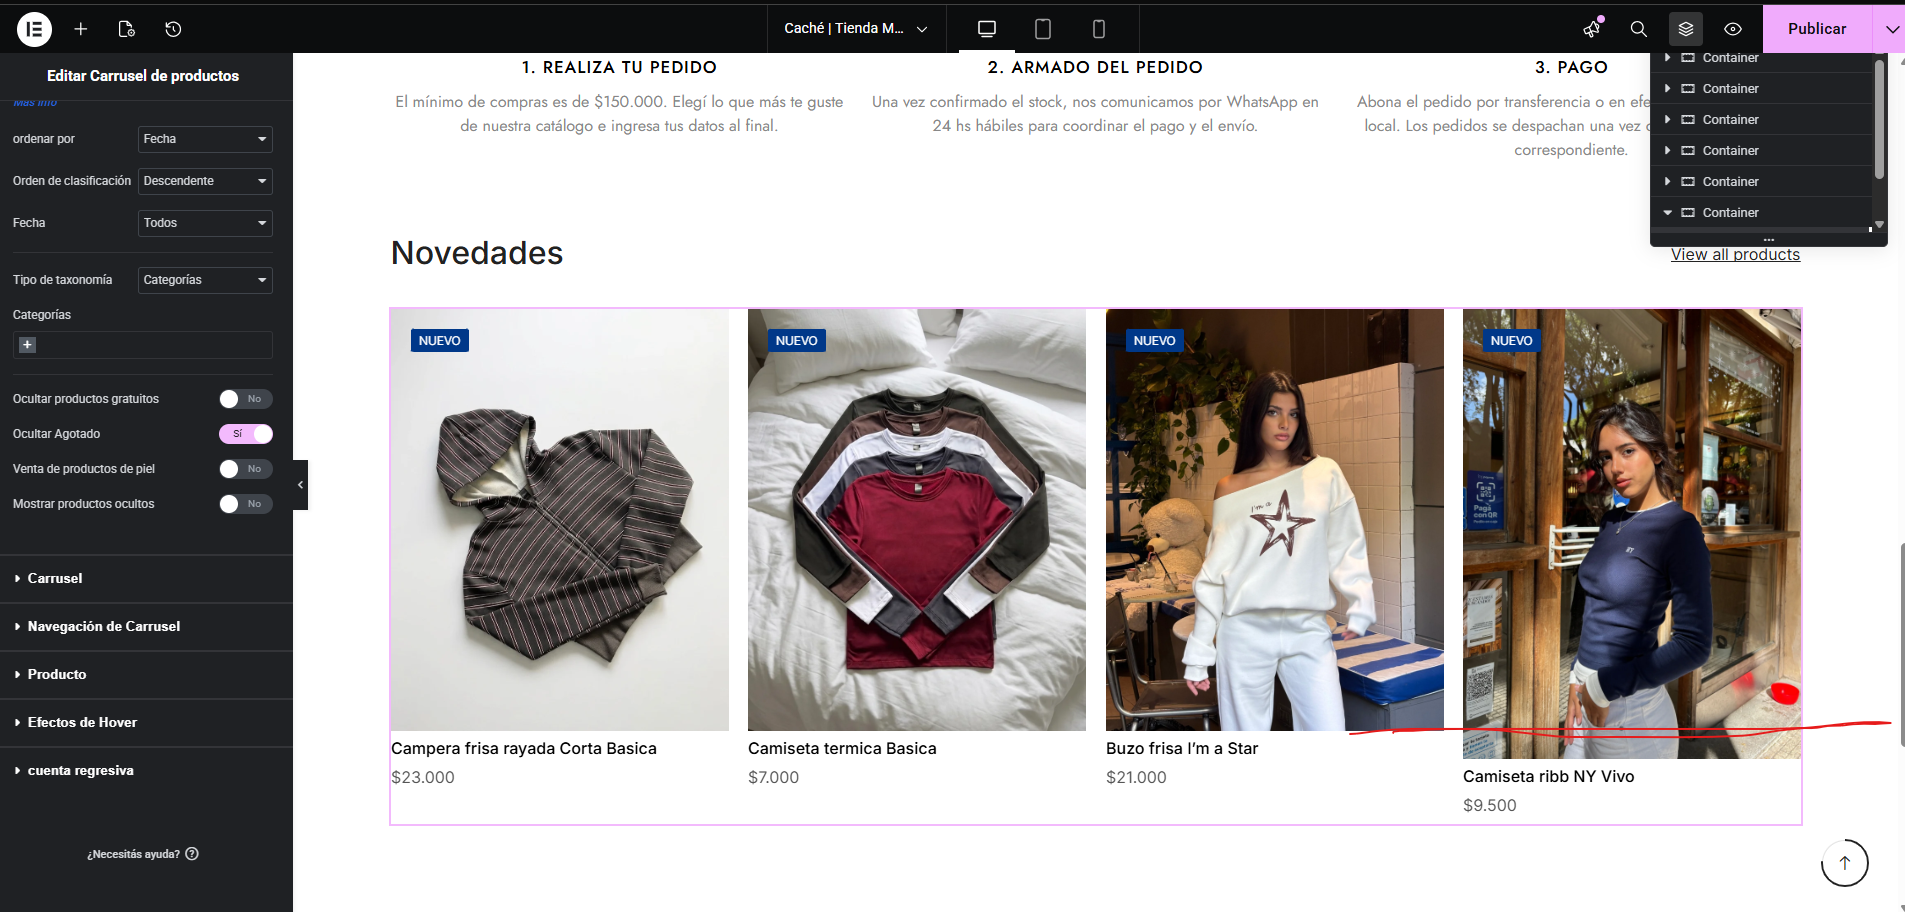Expand the Efectos de Hover section

point(146,723)
